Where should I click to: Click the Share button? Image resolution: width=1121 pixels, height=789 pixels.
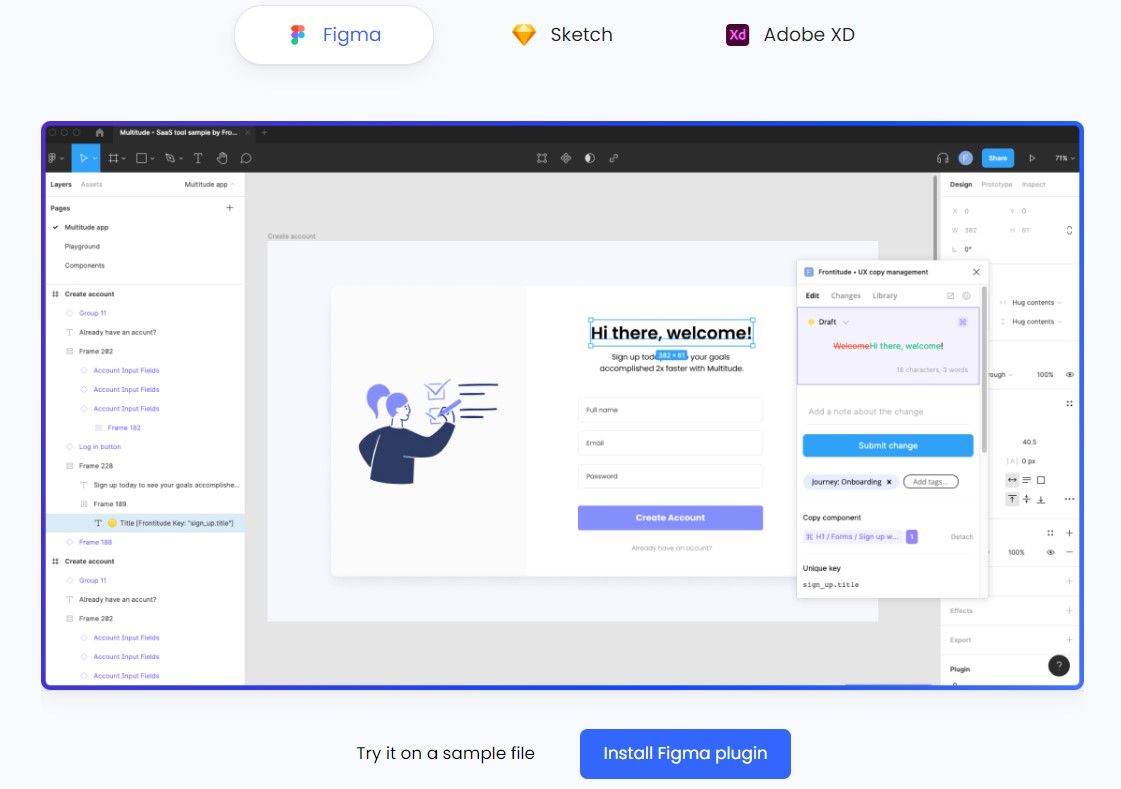coord(998,158)
